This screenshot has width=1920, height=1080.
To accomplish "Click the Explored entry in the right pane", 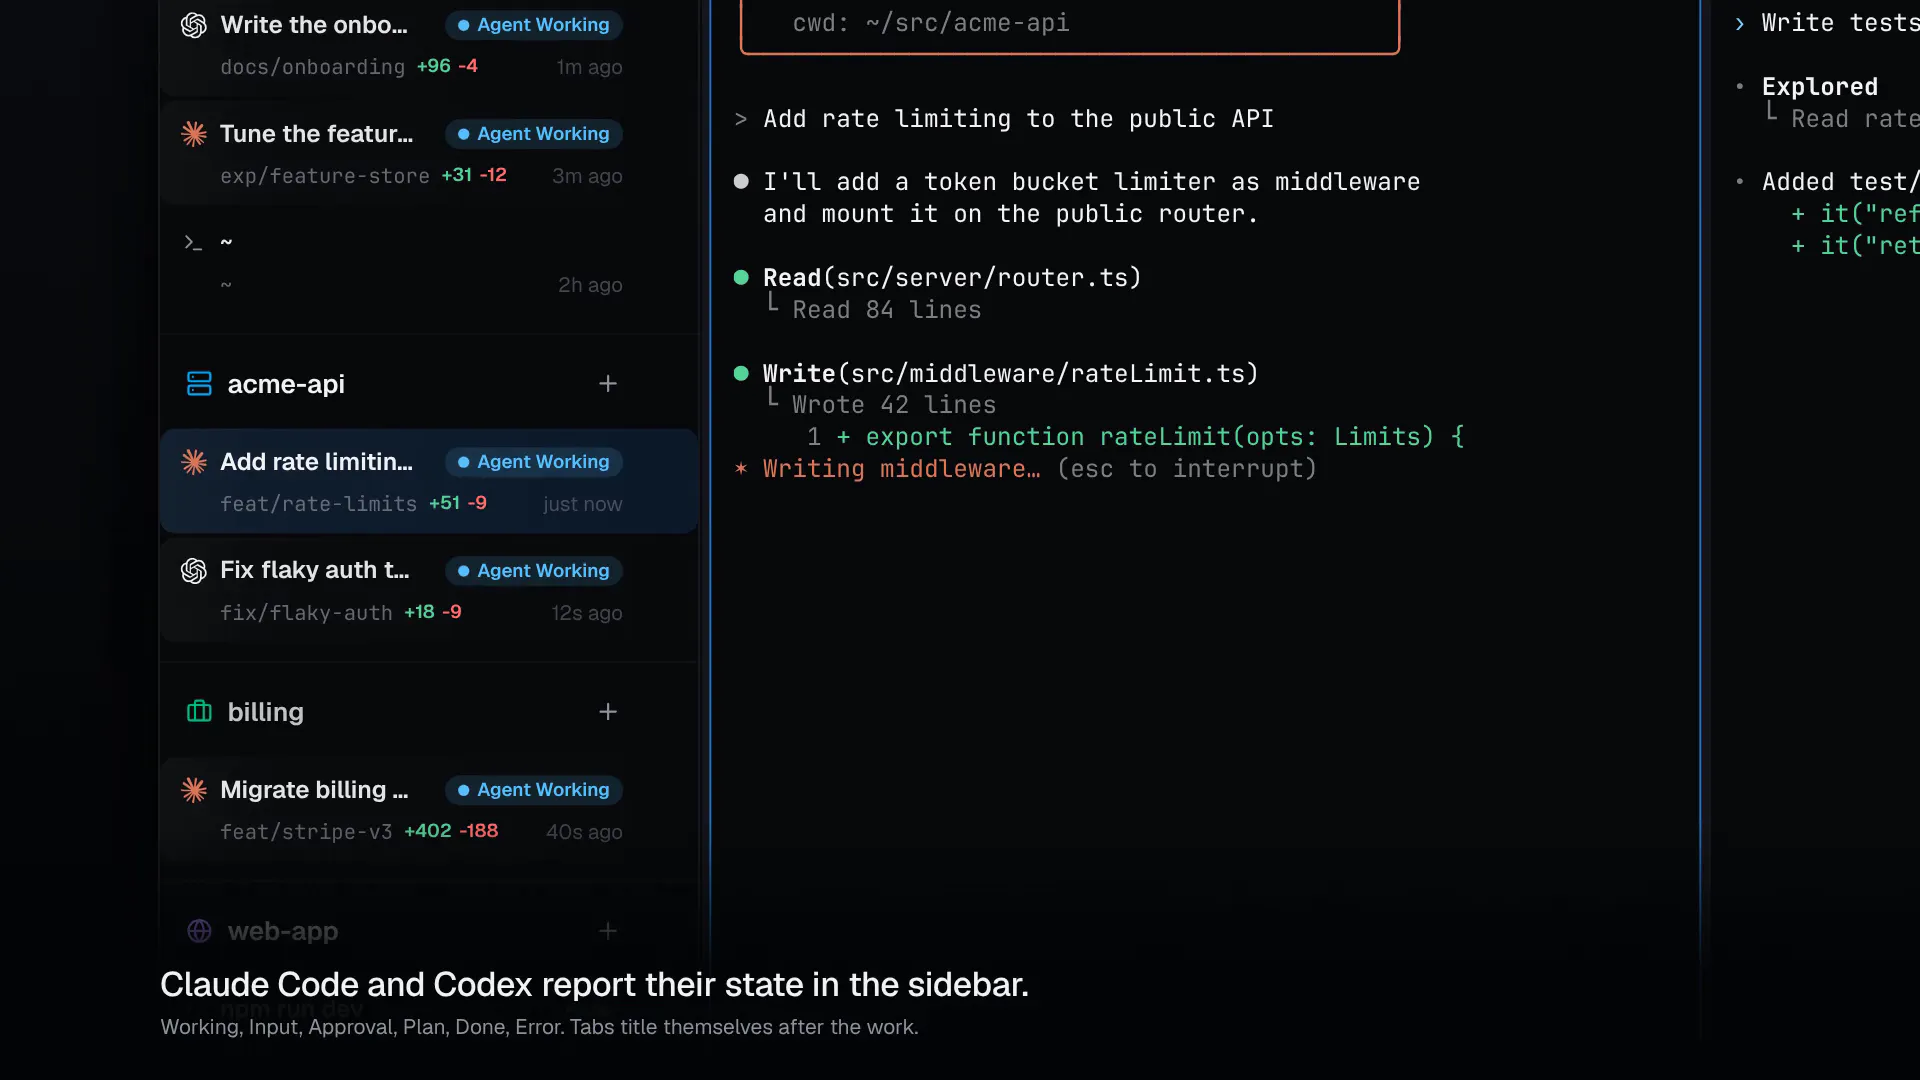I will tap(1820, 87).
